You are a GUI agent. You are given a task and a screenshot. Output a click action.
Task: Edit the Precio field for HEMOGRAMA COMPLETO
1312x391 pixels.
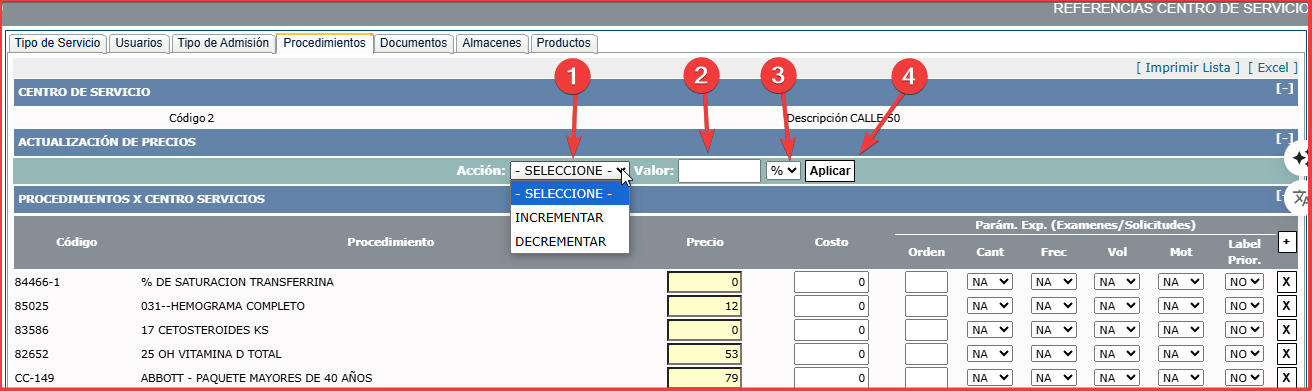[705, 306]
